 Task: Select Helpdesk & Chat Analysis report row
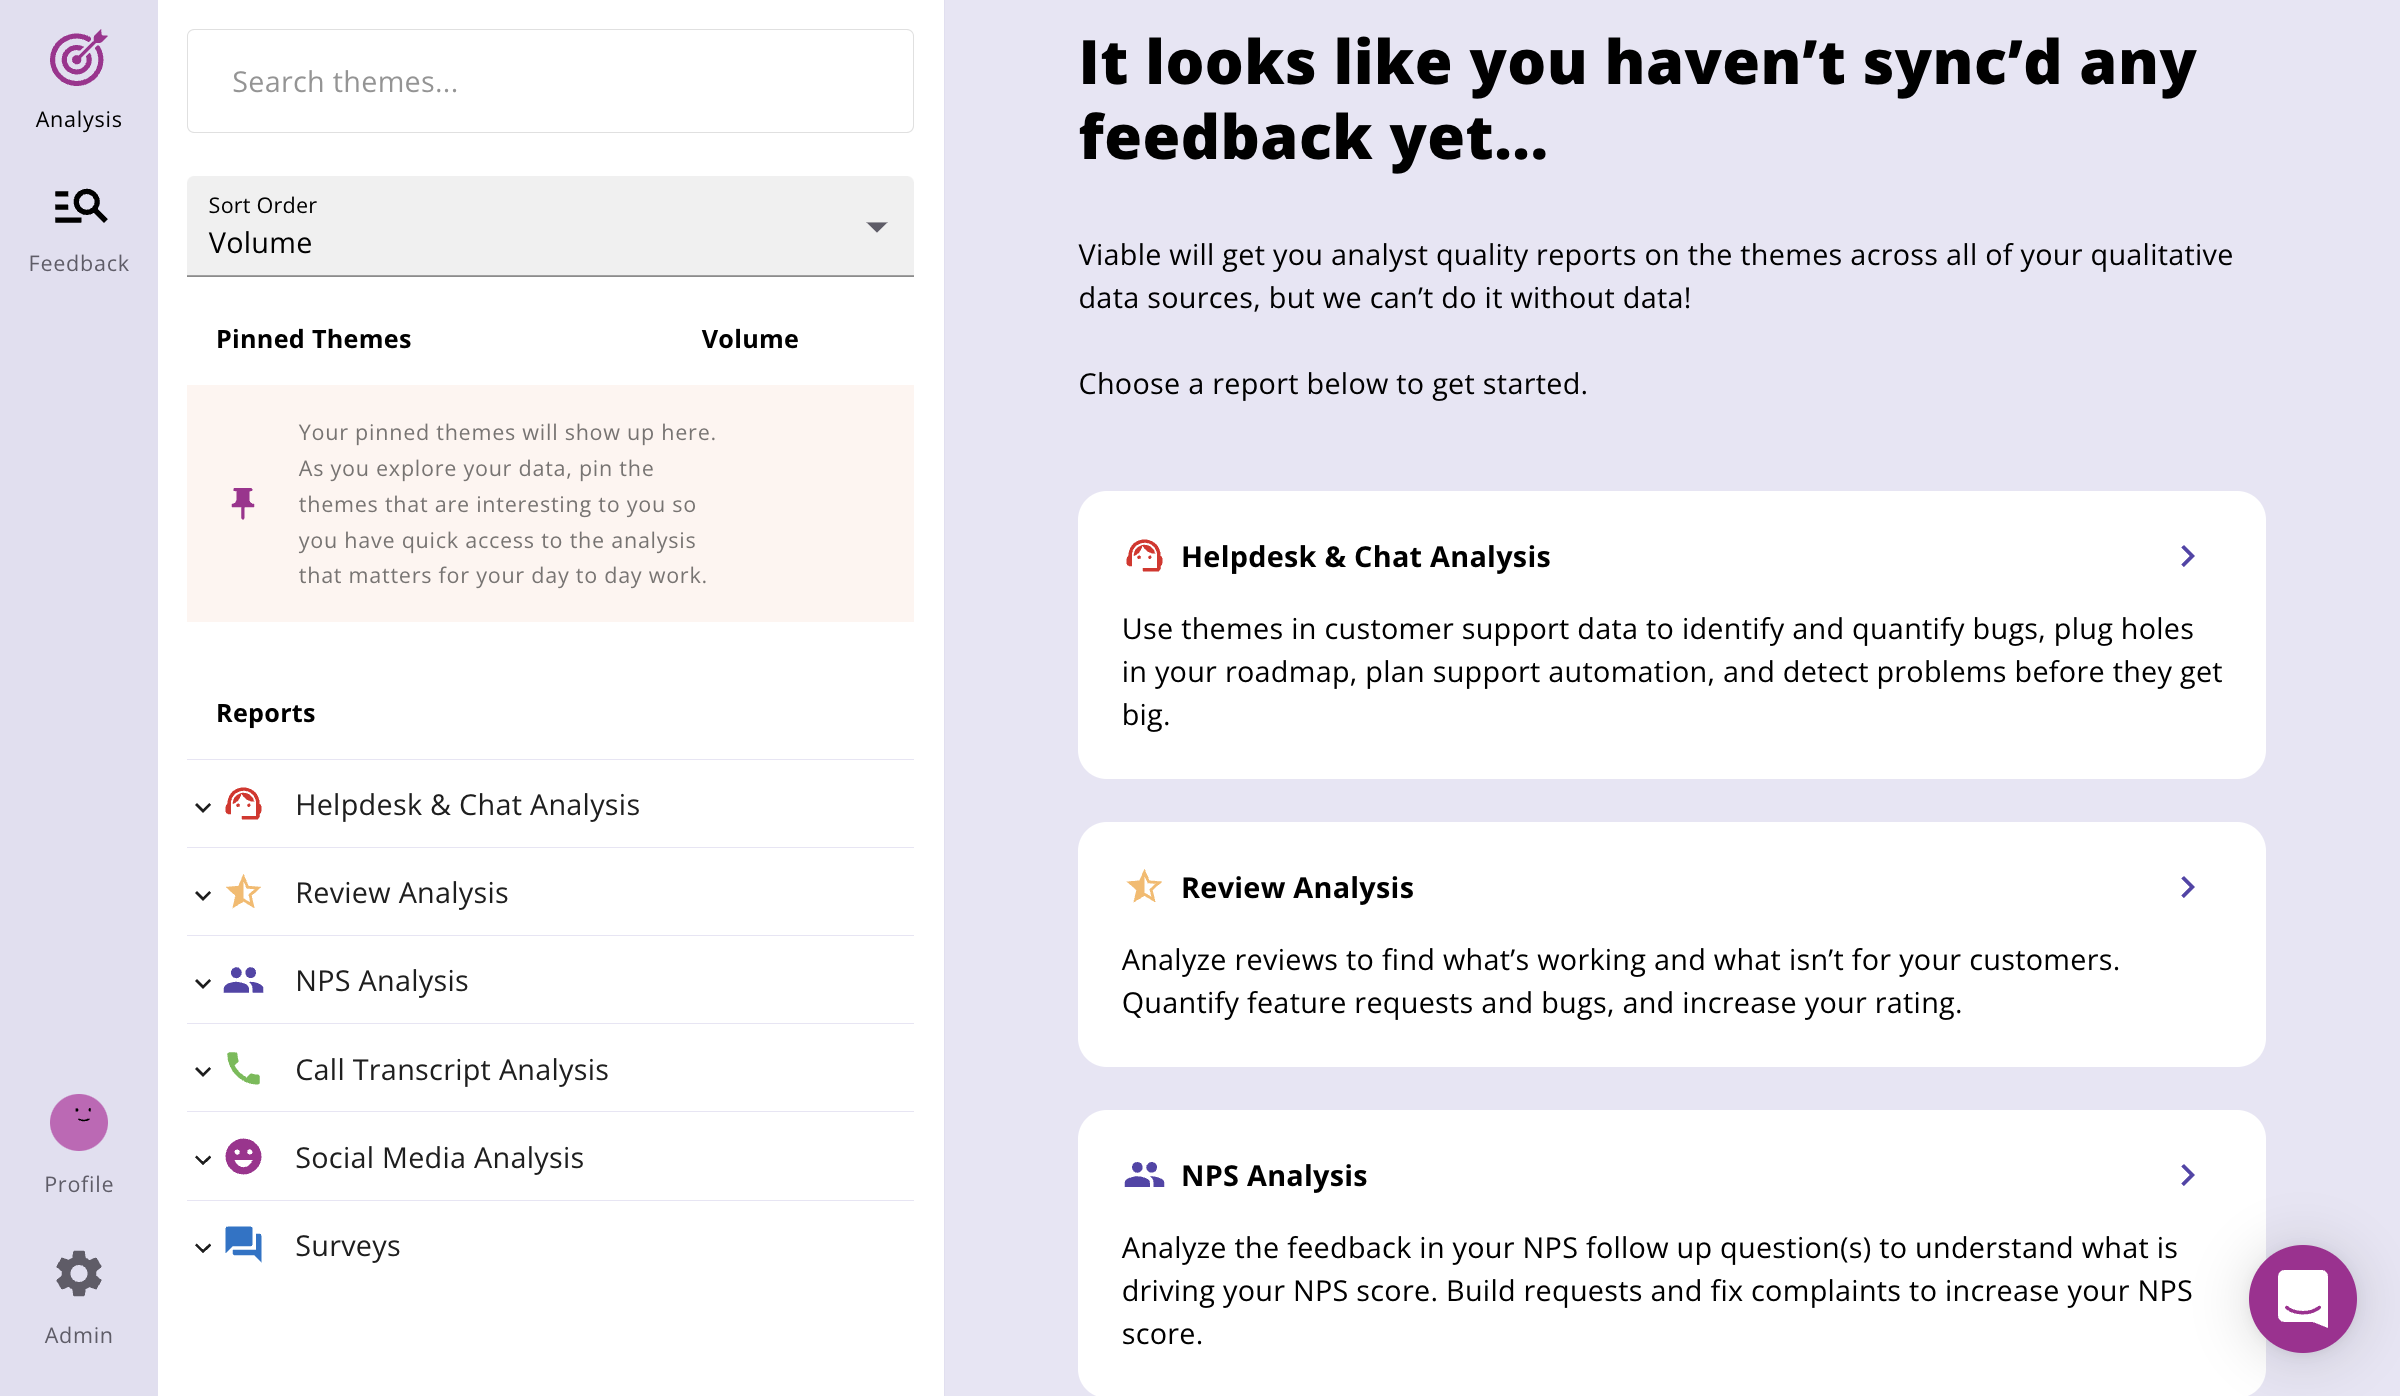point(550,804)
